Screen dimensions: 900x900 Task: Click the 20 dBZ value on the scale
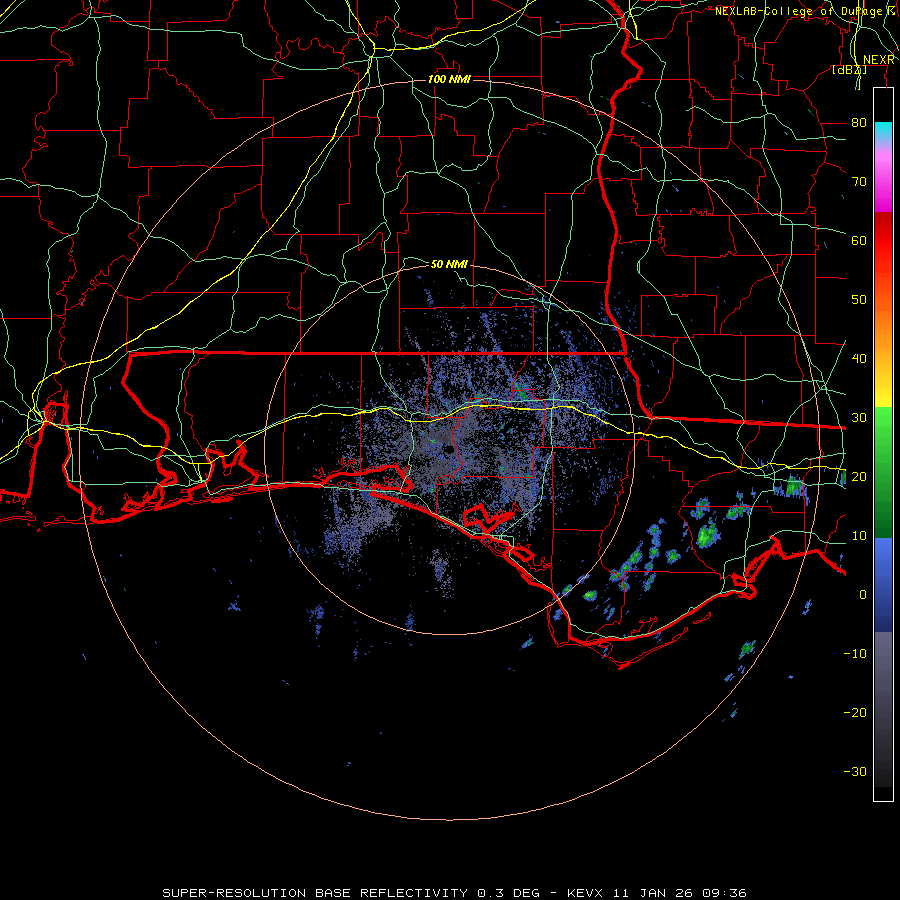click(859, 476)
